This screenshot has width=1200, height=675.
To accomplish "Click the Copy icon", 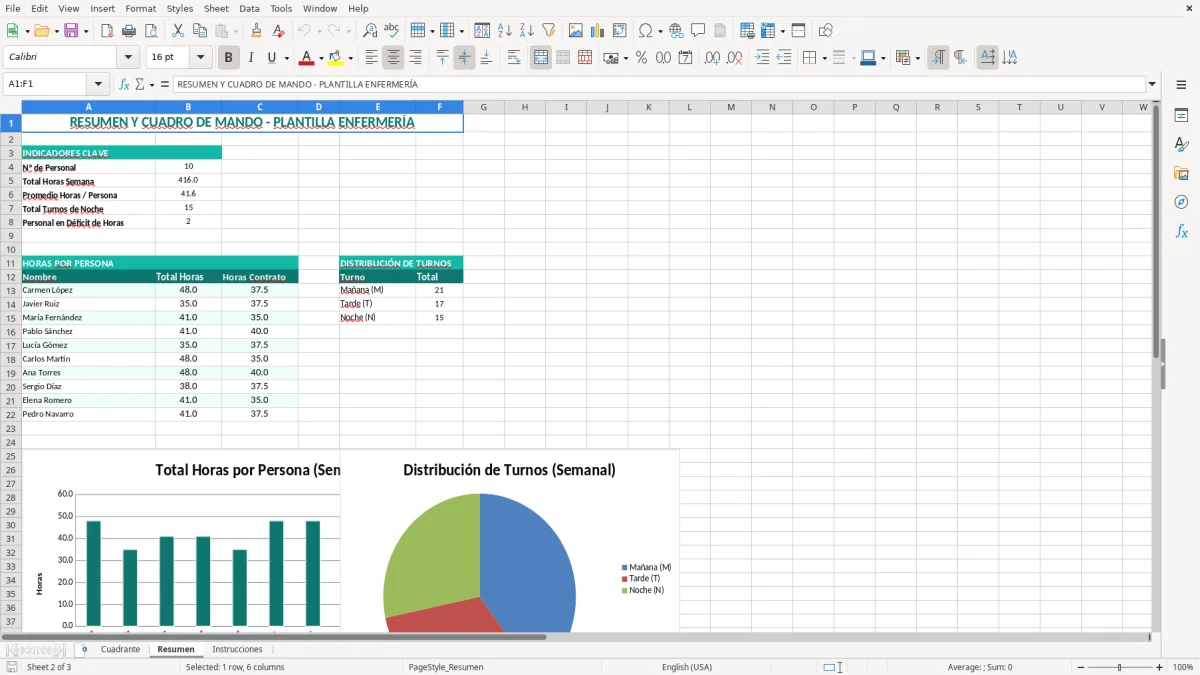I will (x=200, y=31).
